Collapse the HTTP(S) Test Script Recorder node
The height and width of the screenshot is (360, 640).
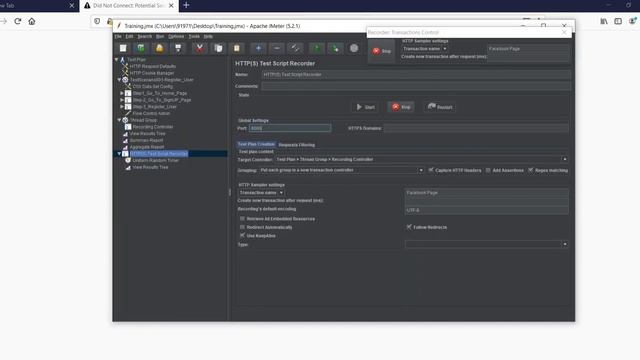[x=119, y=154]
